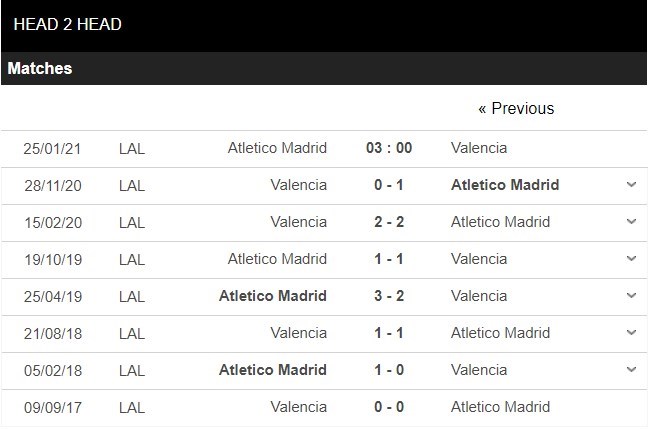The height and width of the screenshot is (429, 649).
Task: Expand the 21/08/18 match chevron arrow
Action: coord(631,333)
